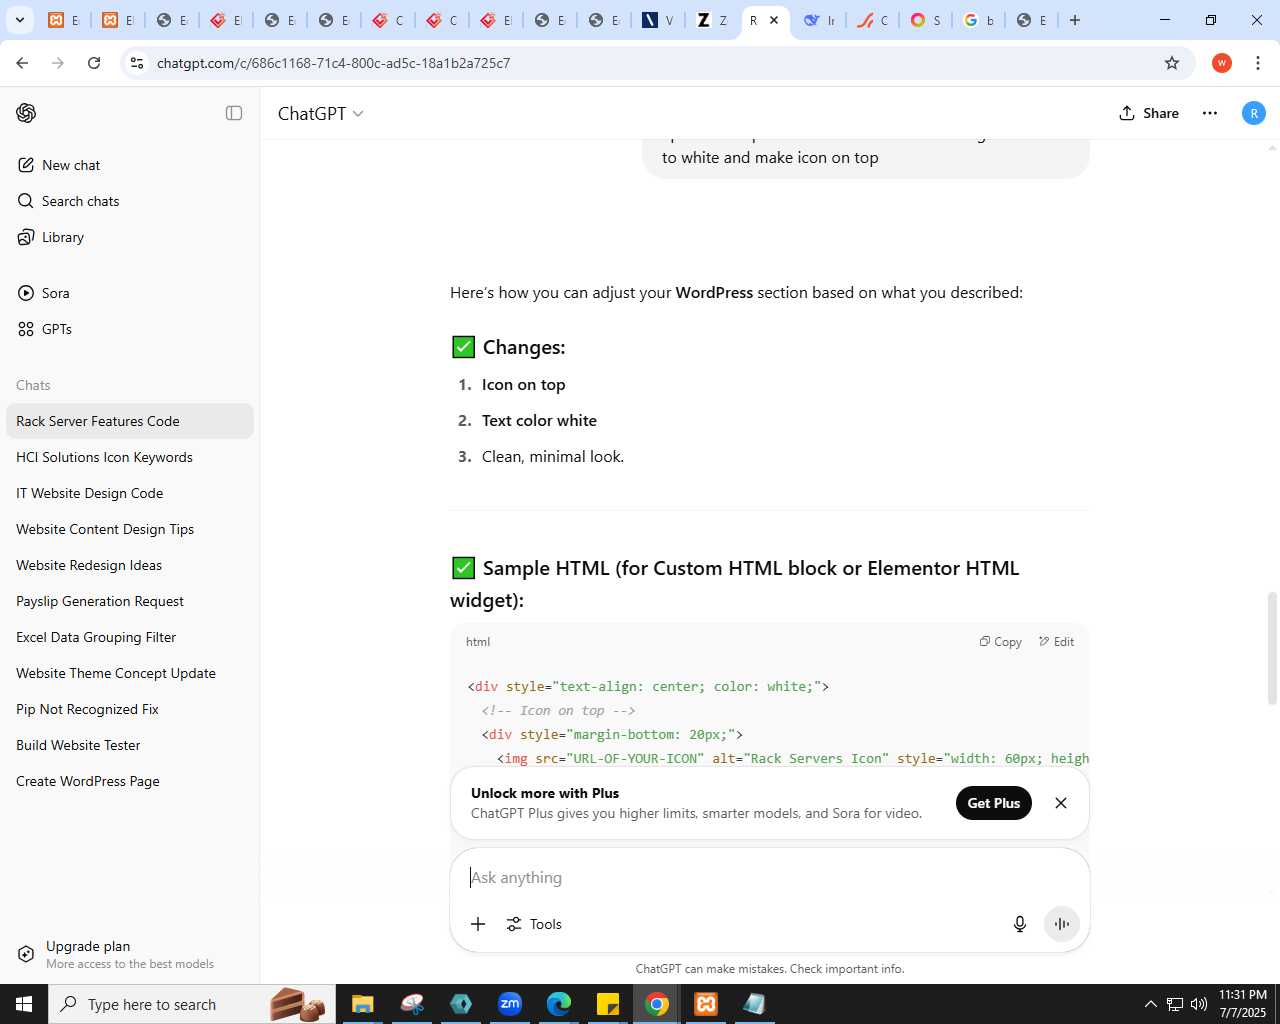Click the page vertical scrollbar thumb
Image resolution: width=1280 pixels, height=1024 pixels.
pyautogui.click(x=1272, y=649)
